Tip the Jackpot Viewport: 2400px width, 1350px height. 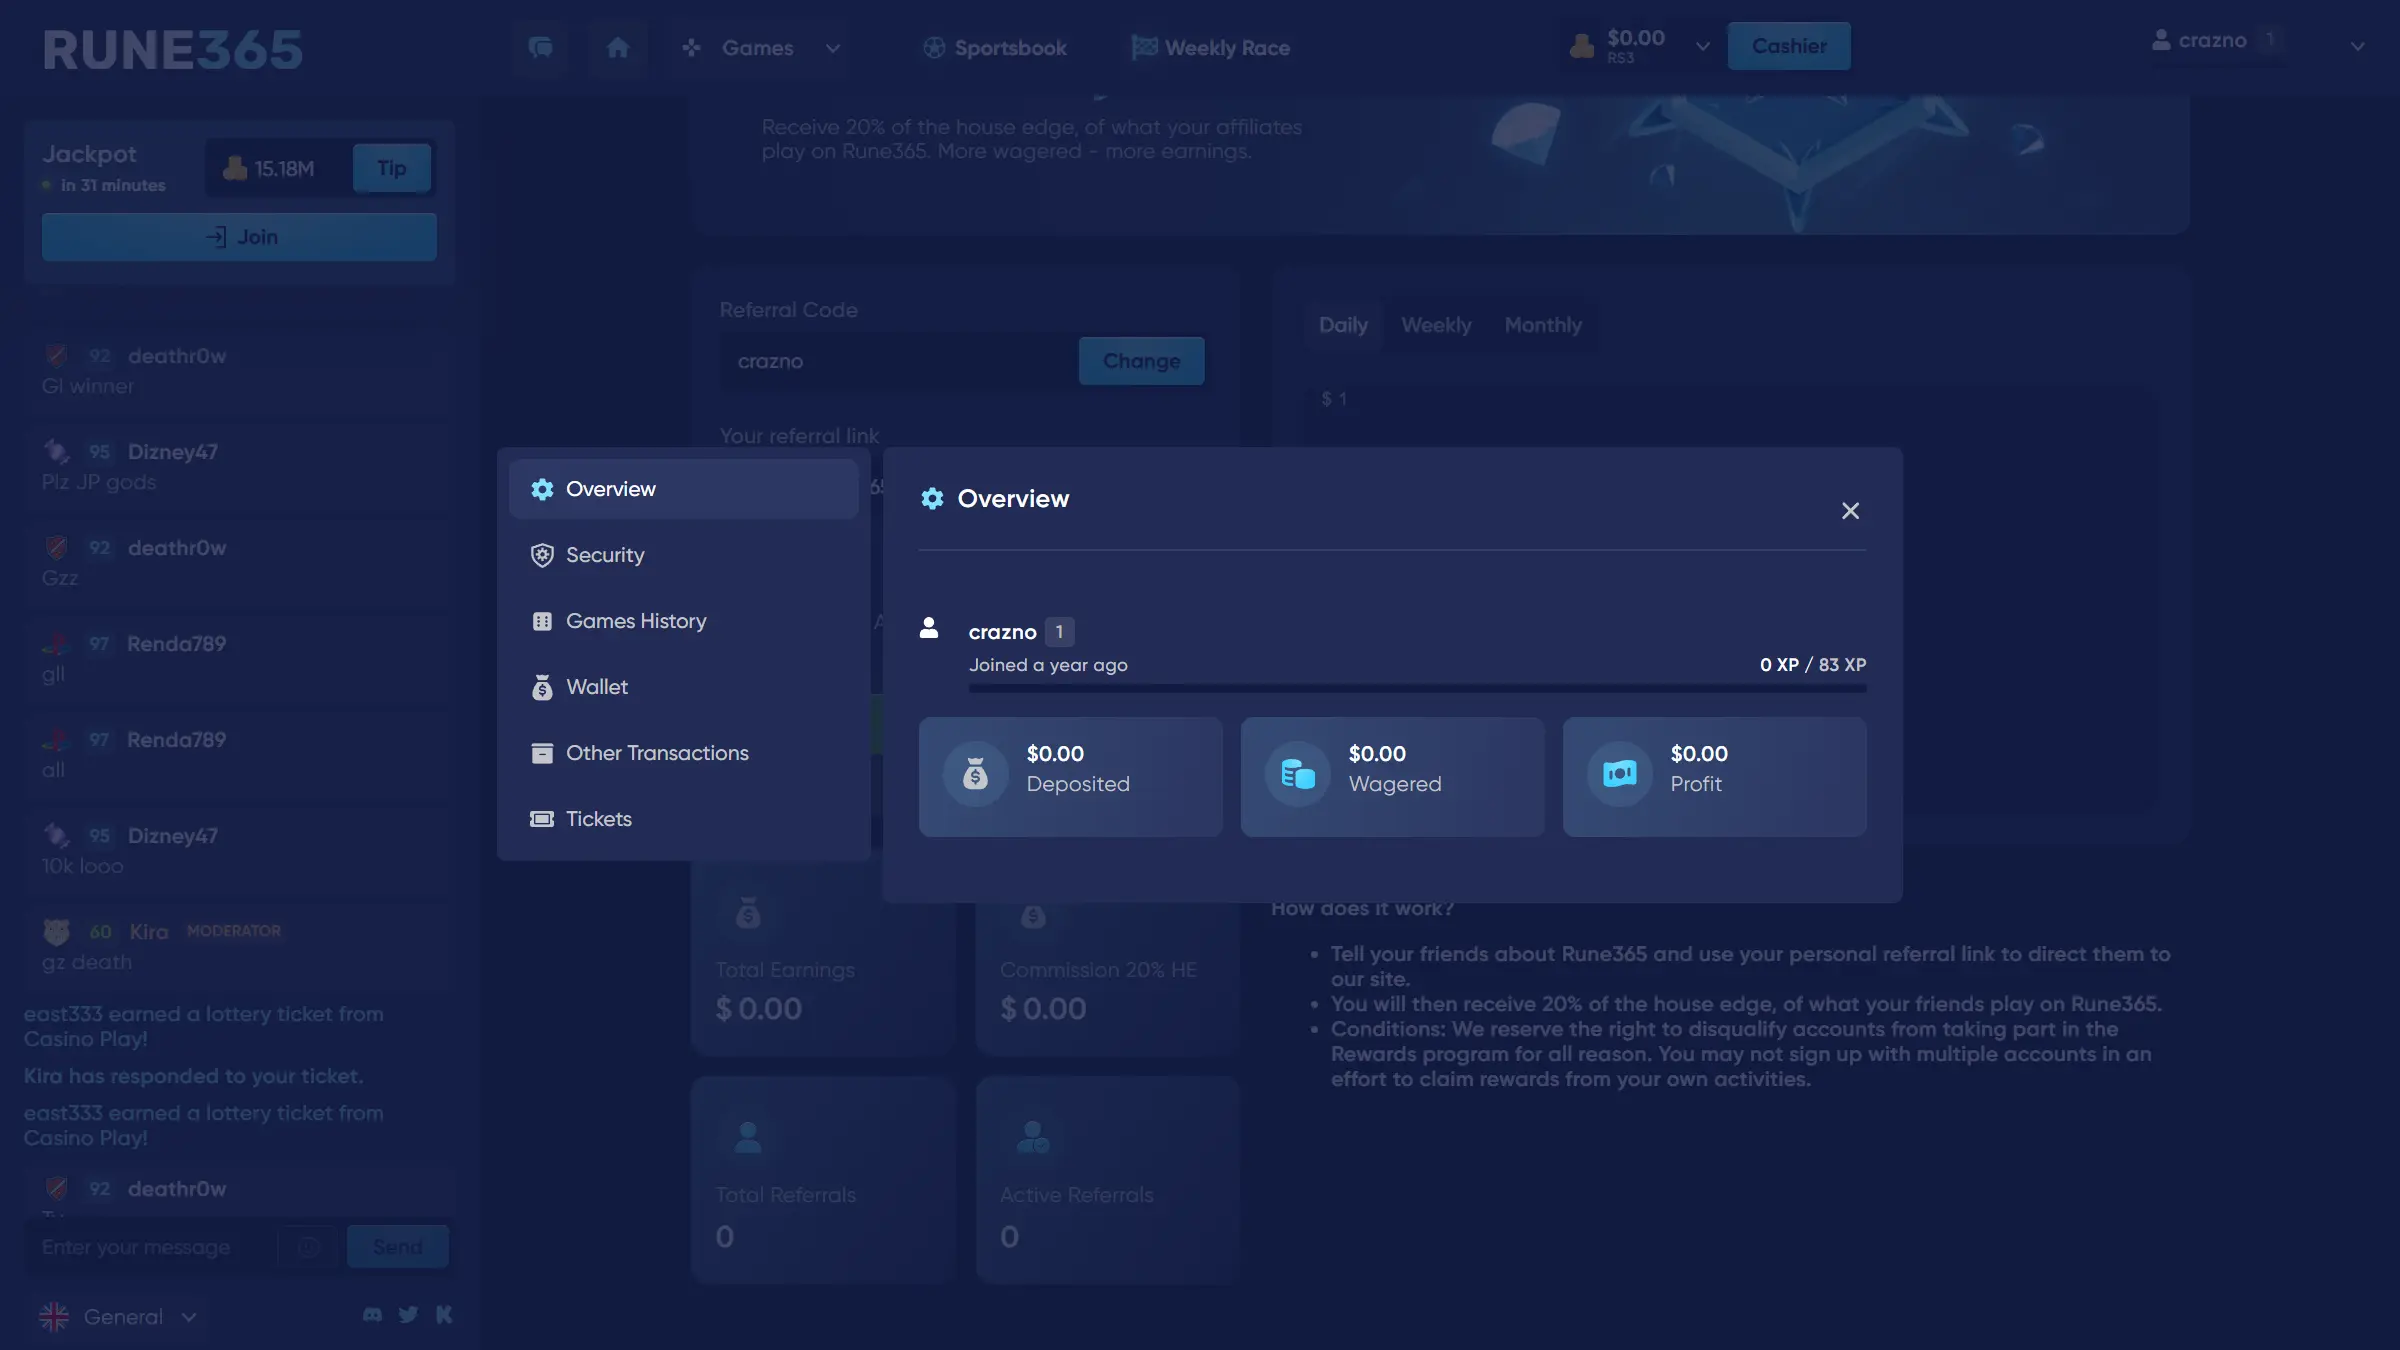391,168
